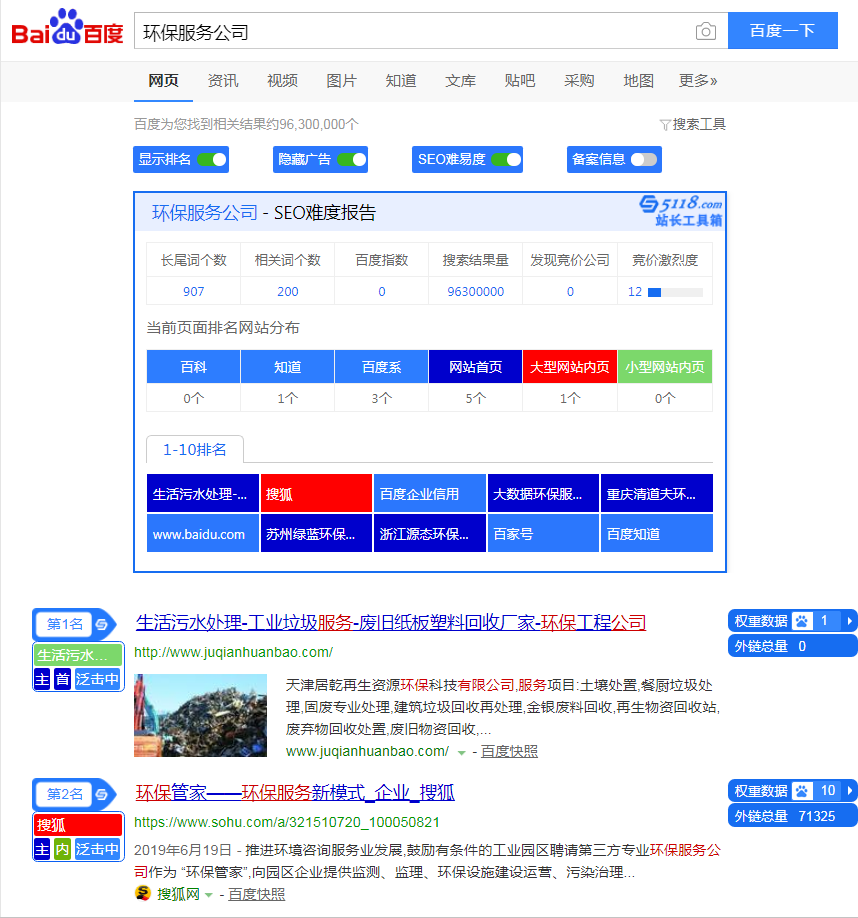
Task: Expand first result's 权重数据 arrow
Action: 849,621
